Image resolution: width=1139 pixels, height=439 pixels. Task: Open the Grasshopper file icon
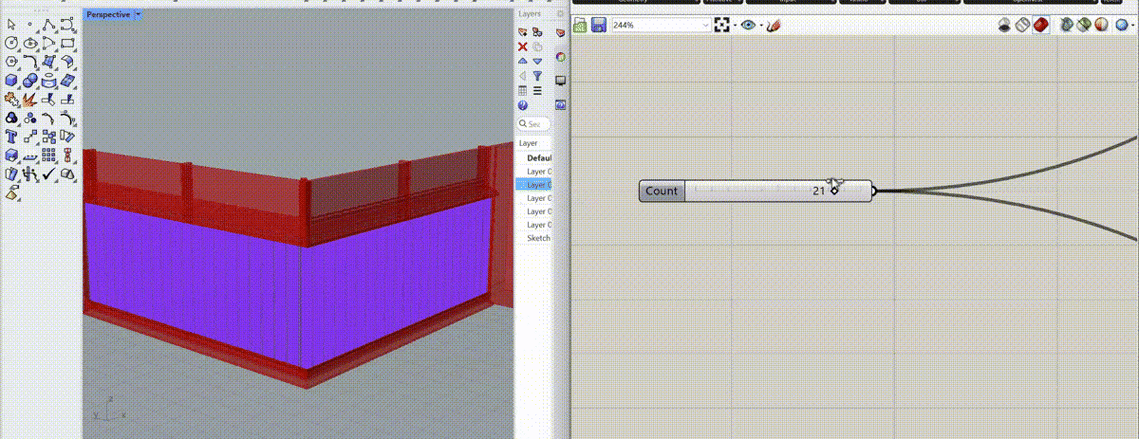pos(580,25)
